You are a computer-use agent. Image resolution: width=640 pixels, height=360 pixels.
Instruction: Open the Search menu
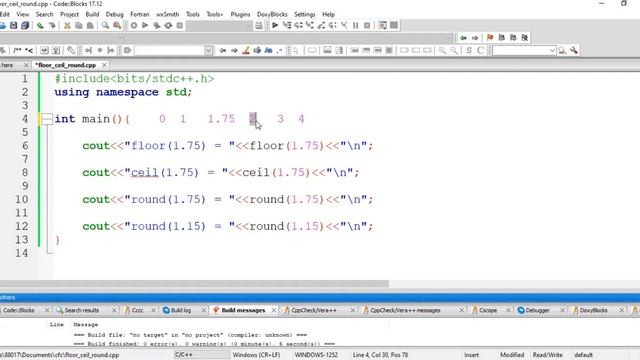point(44,14)
